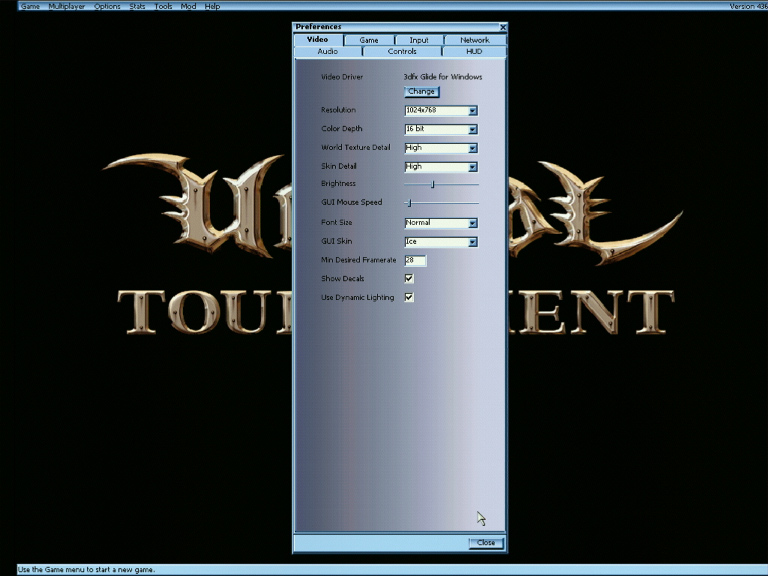Expand the GUI Skin dropdown
This screenshot has width=768, height=576.
(x=473, y=242)
